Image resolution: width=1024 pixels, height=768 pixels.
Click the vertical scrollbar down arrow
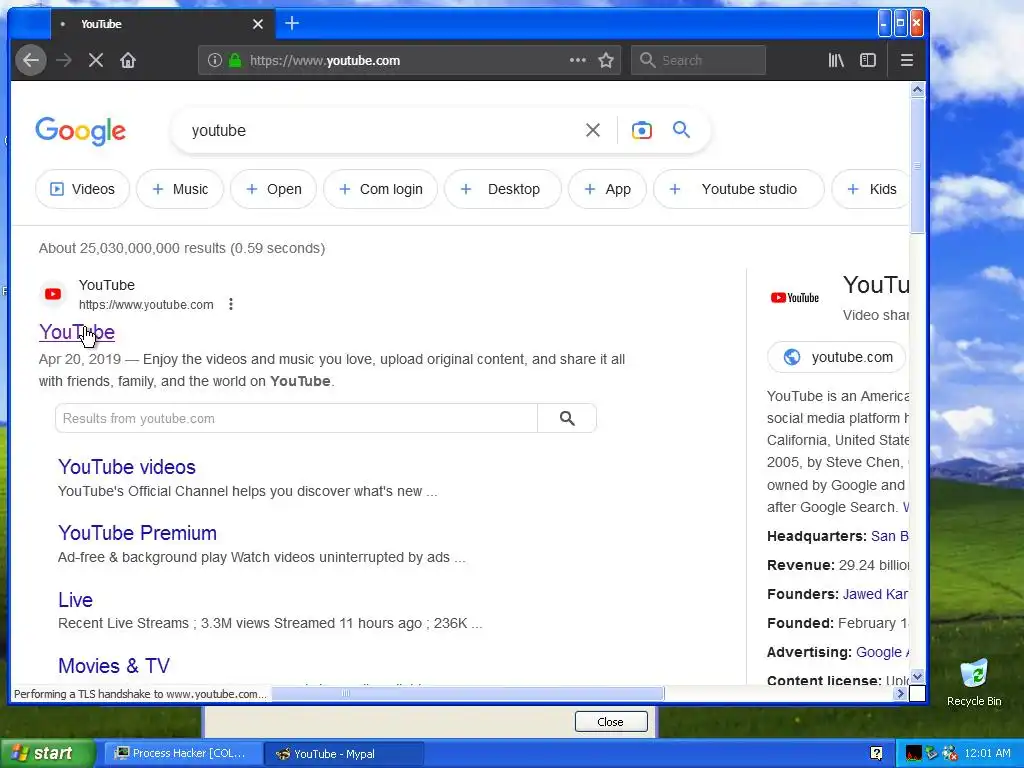[918, 677]
